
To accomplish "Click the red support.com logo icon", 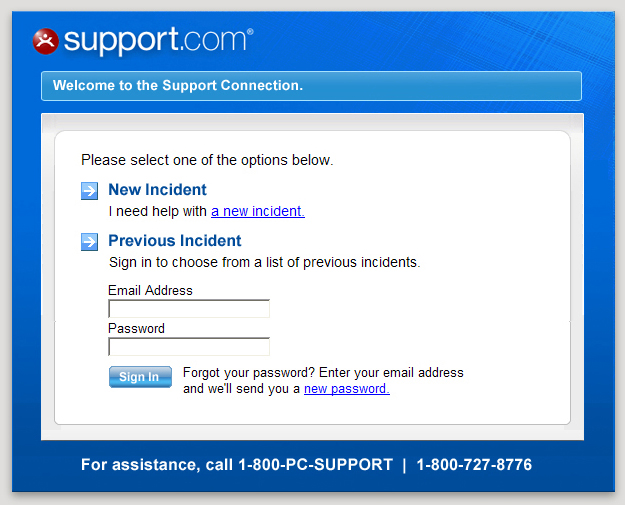I will 46,41.
